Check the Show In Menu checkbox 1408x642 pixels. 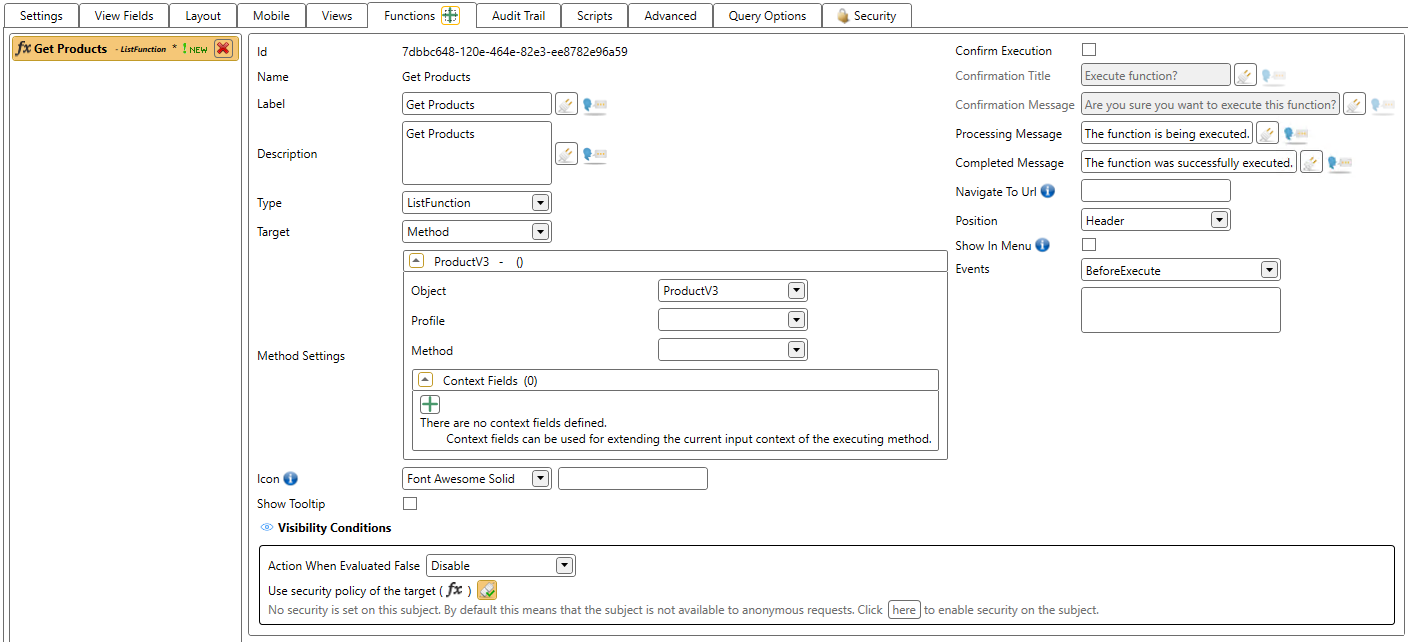[x=1089, y=245]
